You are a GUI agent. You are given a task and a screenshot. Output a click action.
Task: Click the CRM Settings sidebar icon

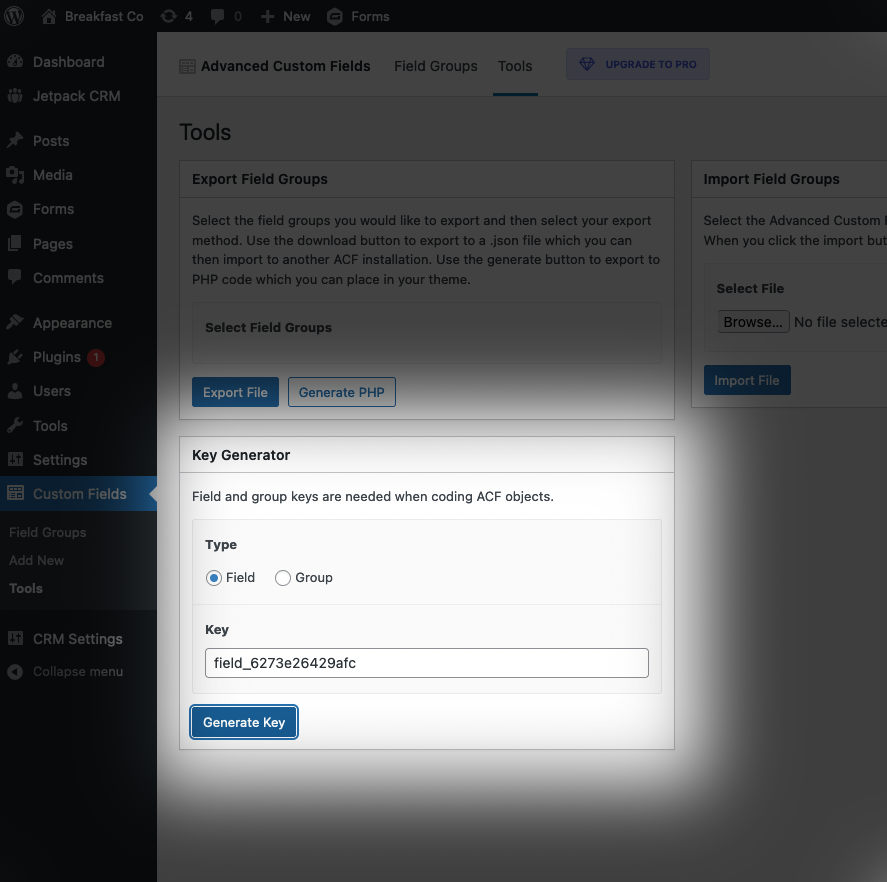15,638
